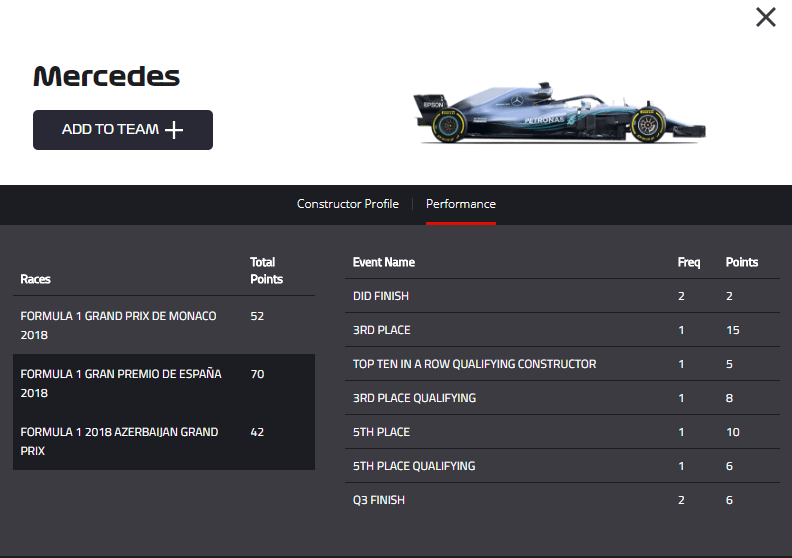The width and height of the screenshot is (792, 558).
Task: Switch to the Constructor Profile tab
Action: click(x=347, y=204)
